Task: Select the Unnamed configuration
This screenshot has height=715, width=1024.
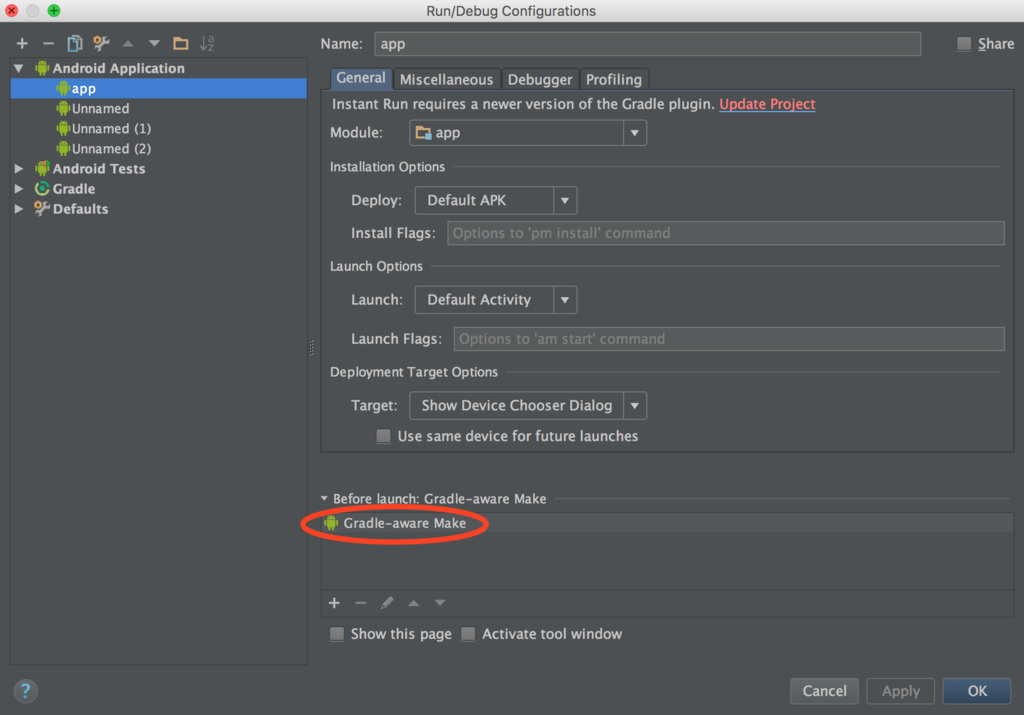Action: [159, 108]
